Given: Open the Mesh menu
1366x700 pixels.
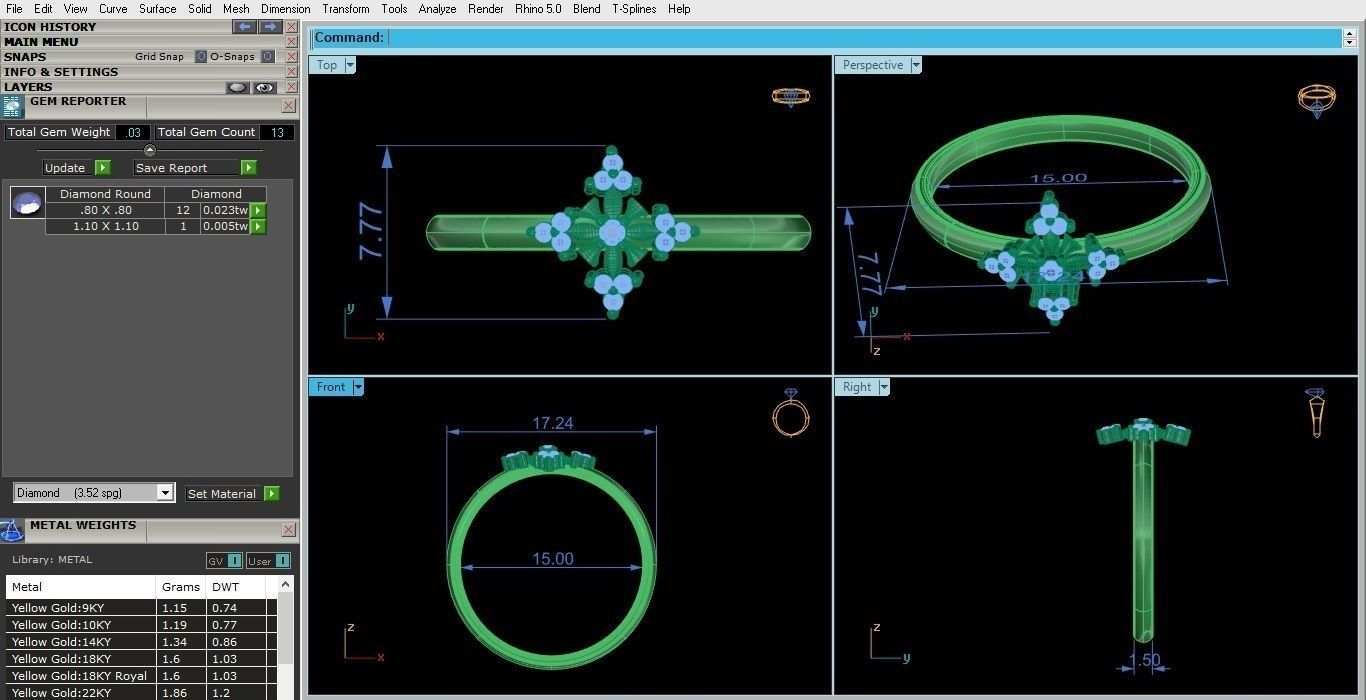Looking at the screenshot, I should pyautogui.click(x=236, y=9).
